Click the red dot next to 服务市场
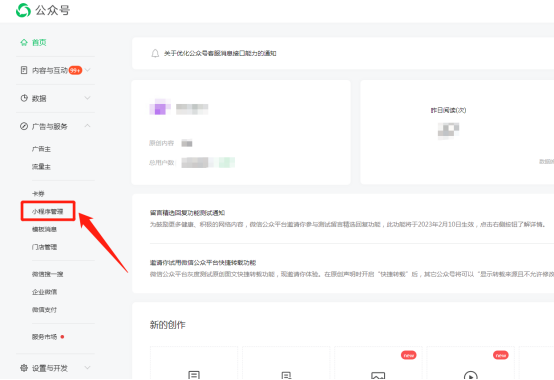The height and width of the screenshot is (380, 554). pos(62,337)
